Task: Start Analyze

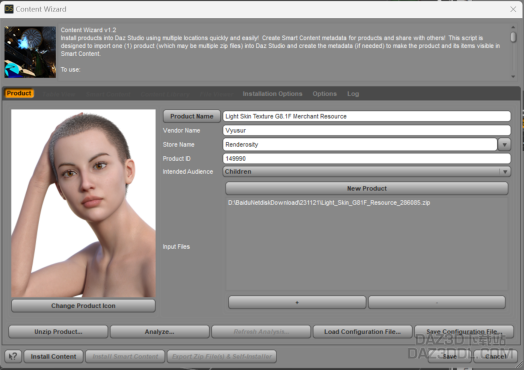Action: pos(159,332)
